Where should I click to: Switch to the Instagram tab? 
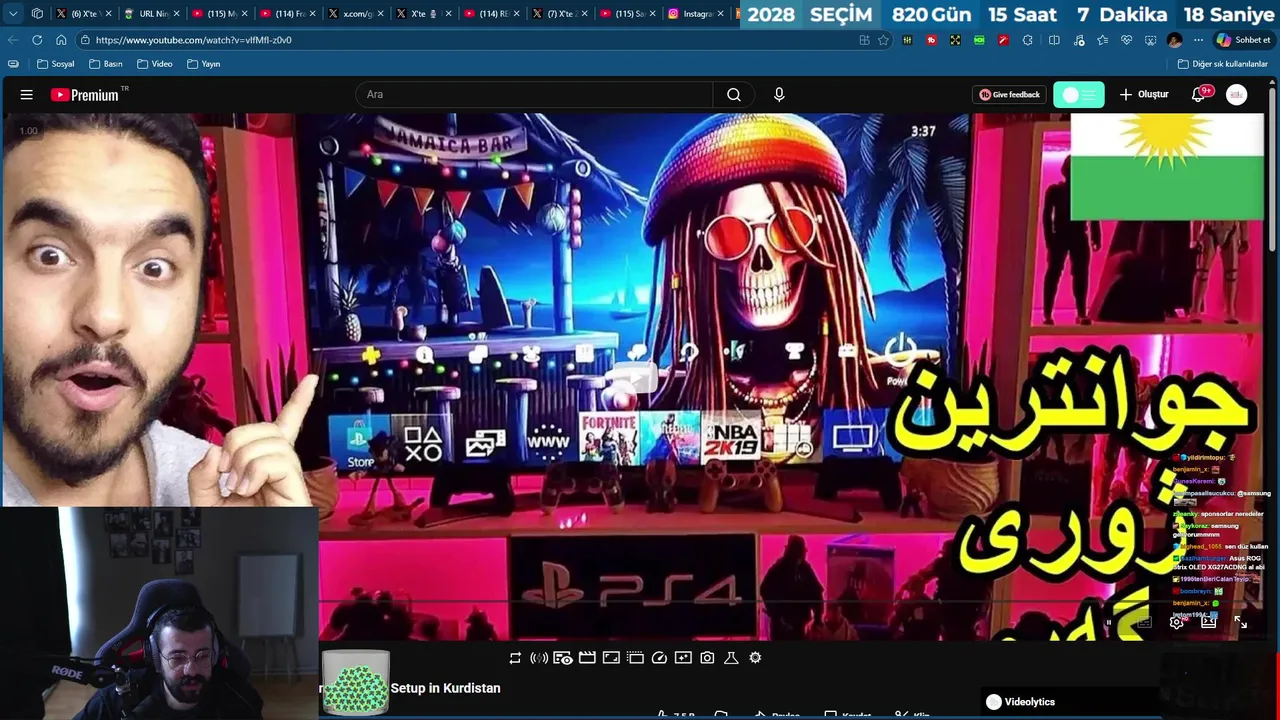pos(696,14)
